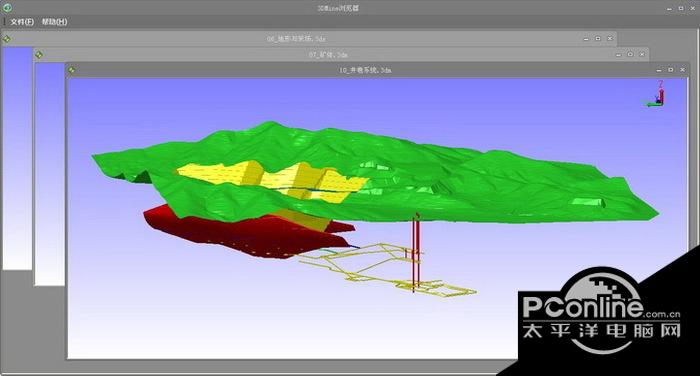
Task: Close the main 3DMine application window
Action: (692, 8)
